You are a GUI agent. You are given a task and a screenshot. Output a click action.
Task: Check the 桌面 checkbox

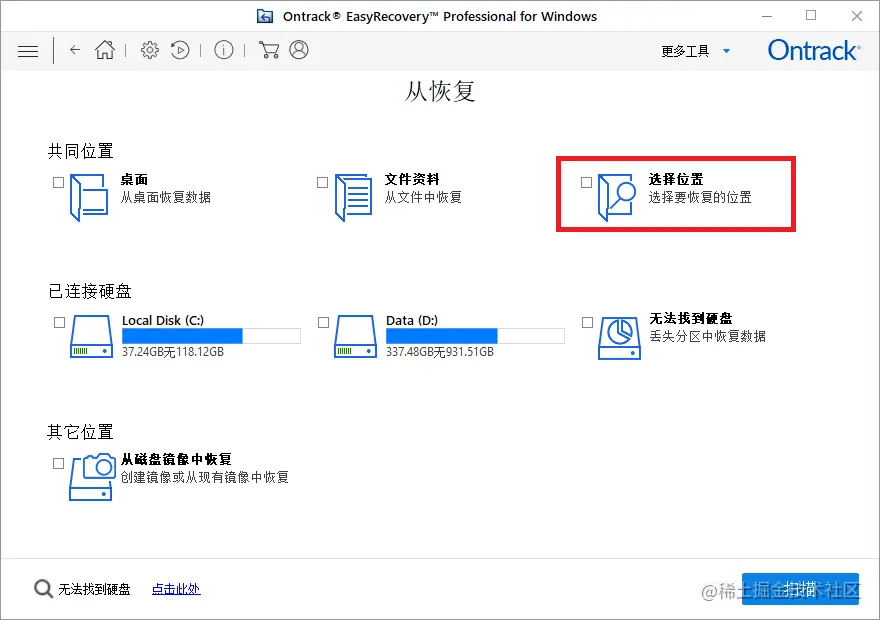(58, 182)
